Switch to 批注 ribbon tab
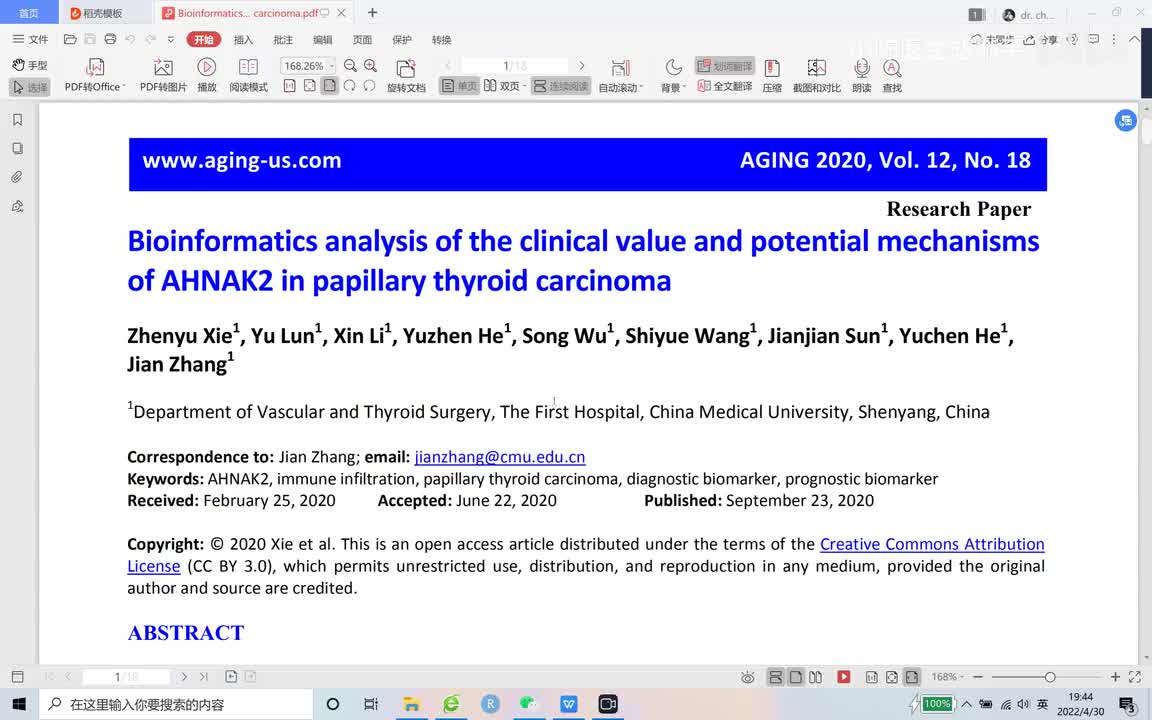The height and width of the screenshot is (720, 1152). click(283, 40)
